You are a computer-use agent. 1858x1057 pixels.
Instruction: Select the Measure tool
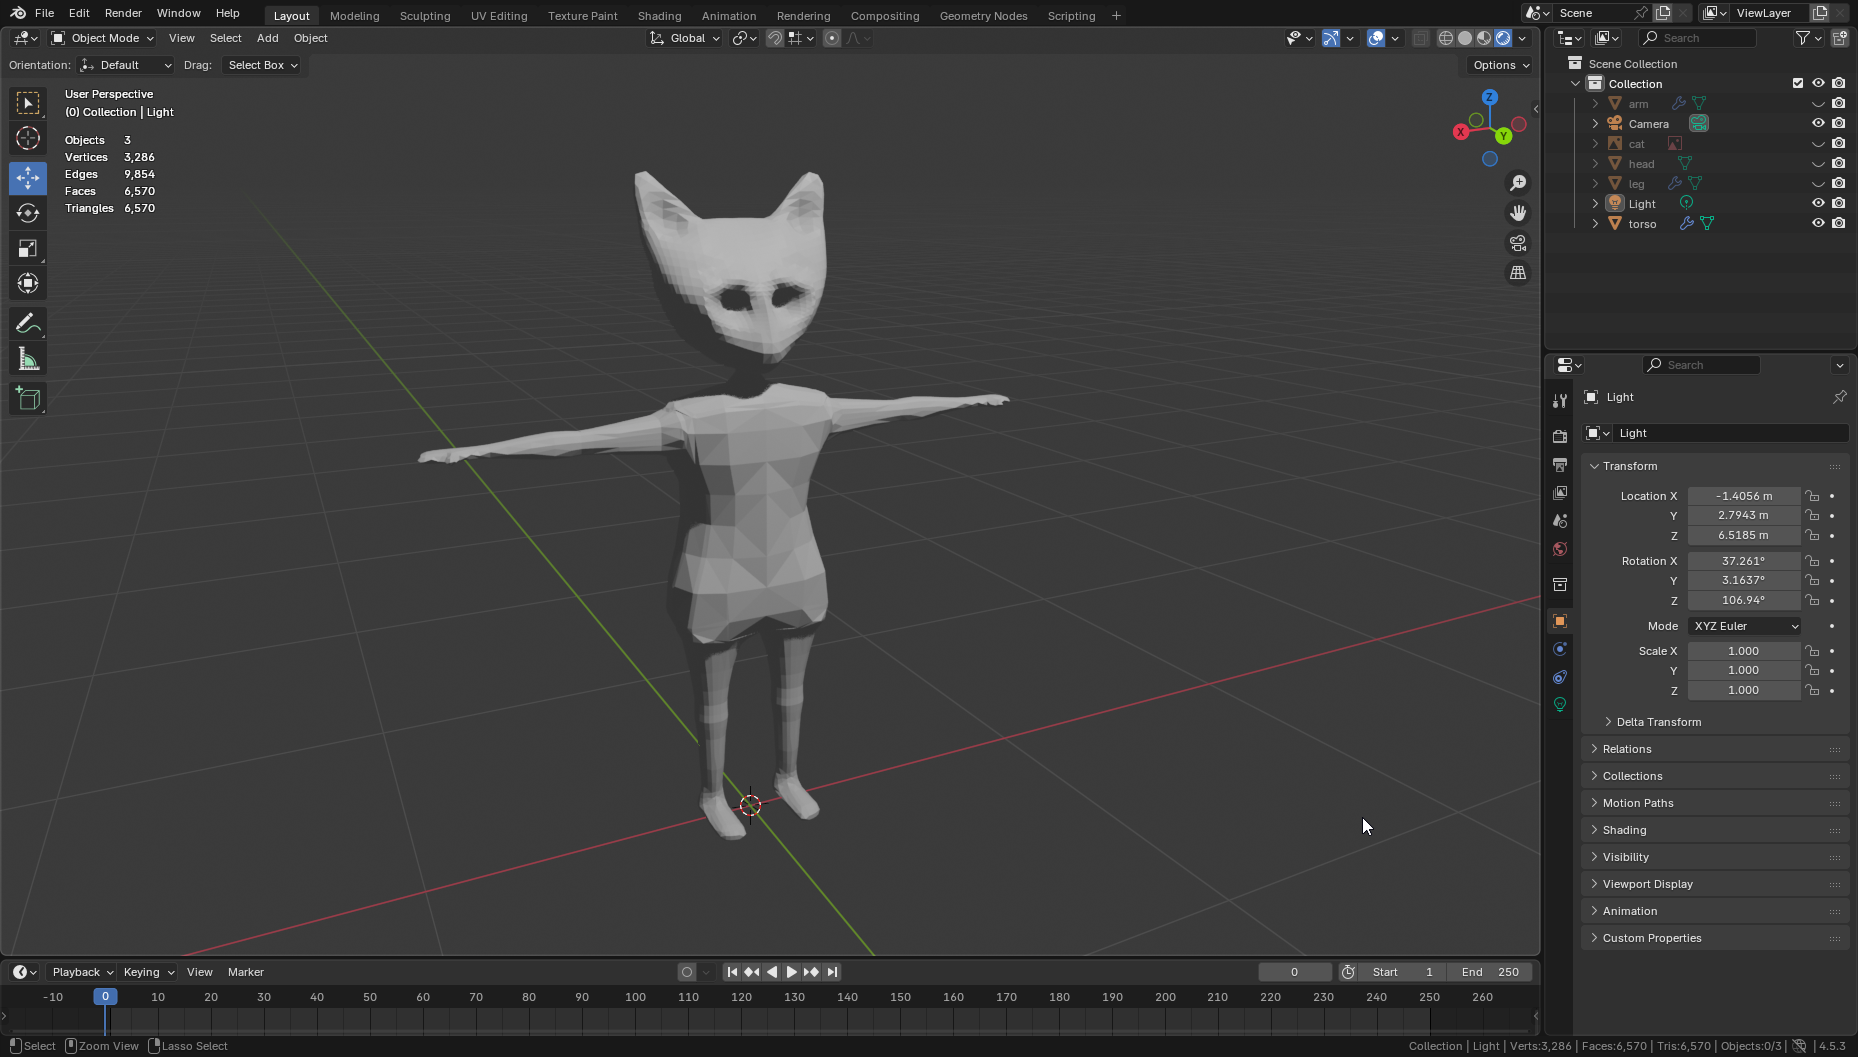pos(28,360)
